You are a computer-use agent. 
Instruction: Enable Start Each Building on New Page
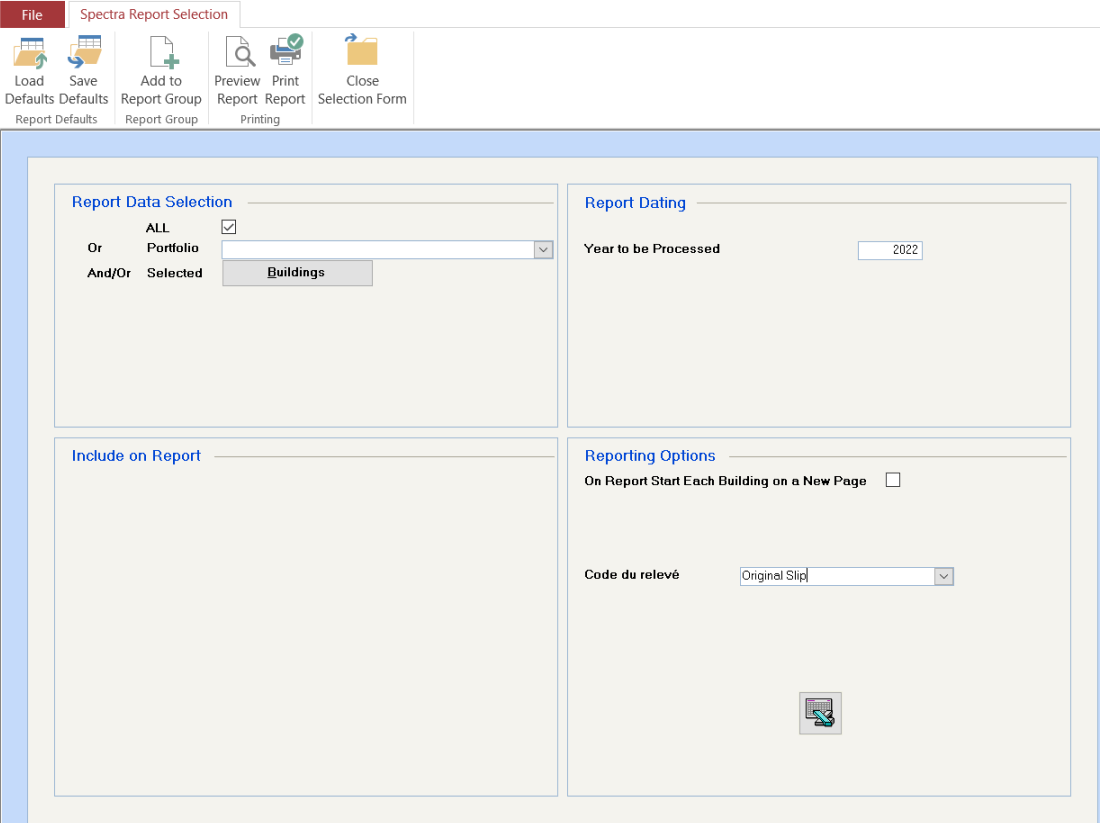pyautogui.click(x=893, y=480)
